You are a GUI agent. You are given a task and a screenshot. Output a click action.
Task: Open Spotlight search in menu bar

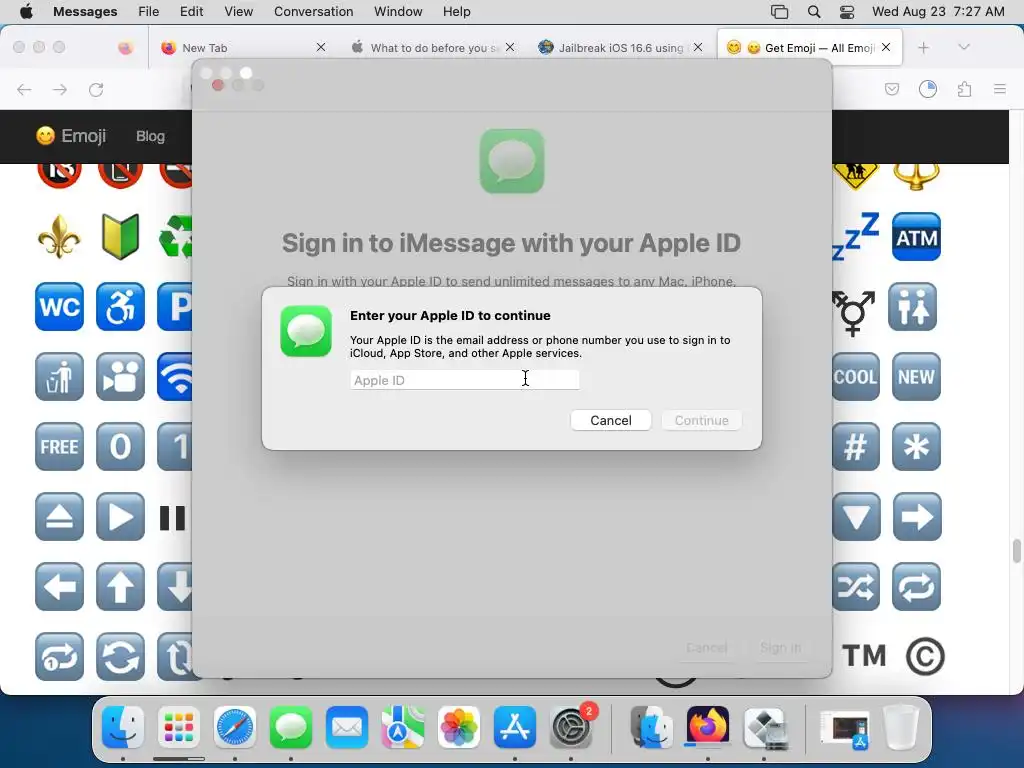pyautogui.click(x=814, y=12)
